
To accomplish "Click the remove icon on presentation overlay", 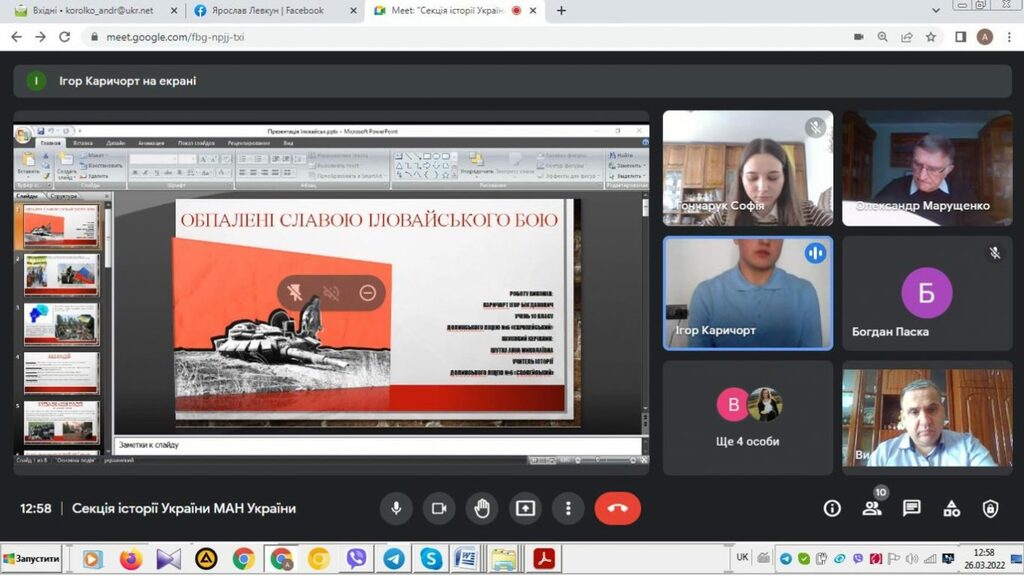I will pyautogui.click(x=368, y=293).
